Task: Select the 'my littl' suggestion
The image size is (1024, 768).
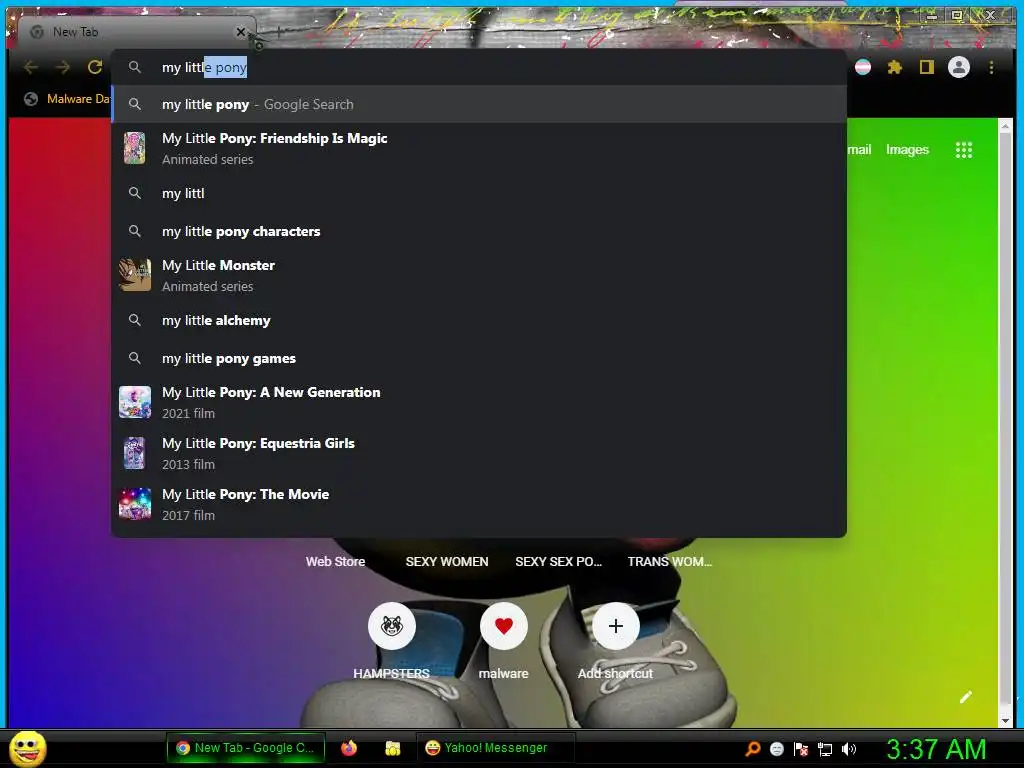Action: tap(479, 193)
